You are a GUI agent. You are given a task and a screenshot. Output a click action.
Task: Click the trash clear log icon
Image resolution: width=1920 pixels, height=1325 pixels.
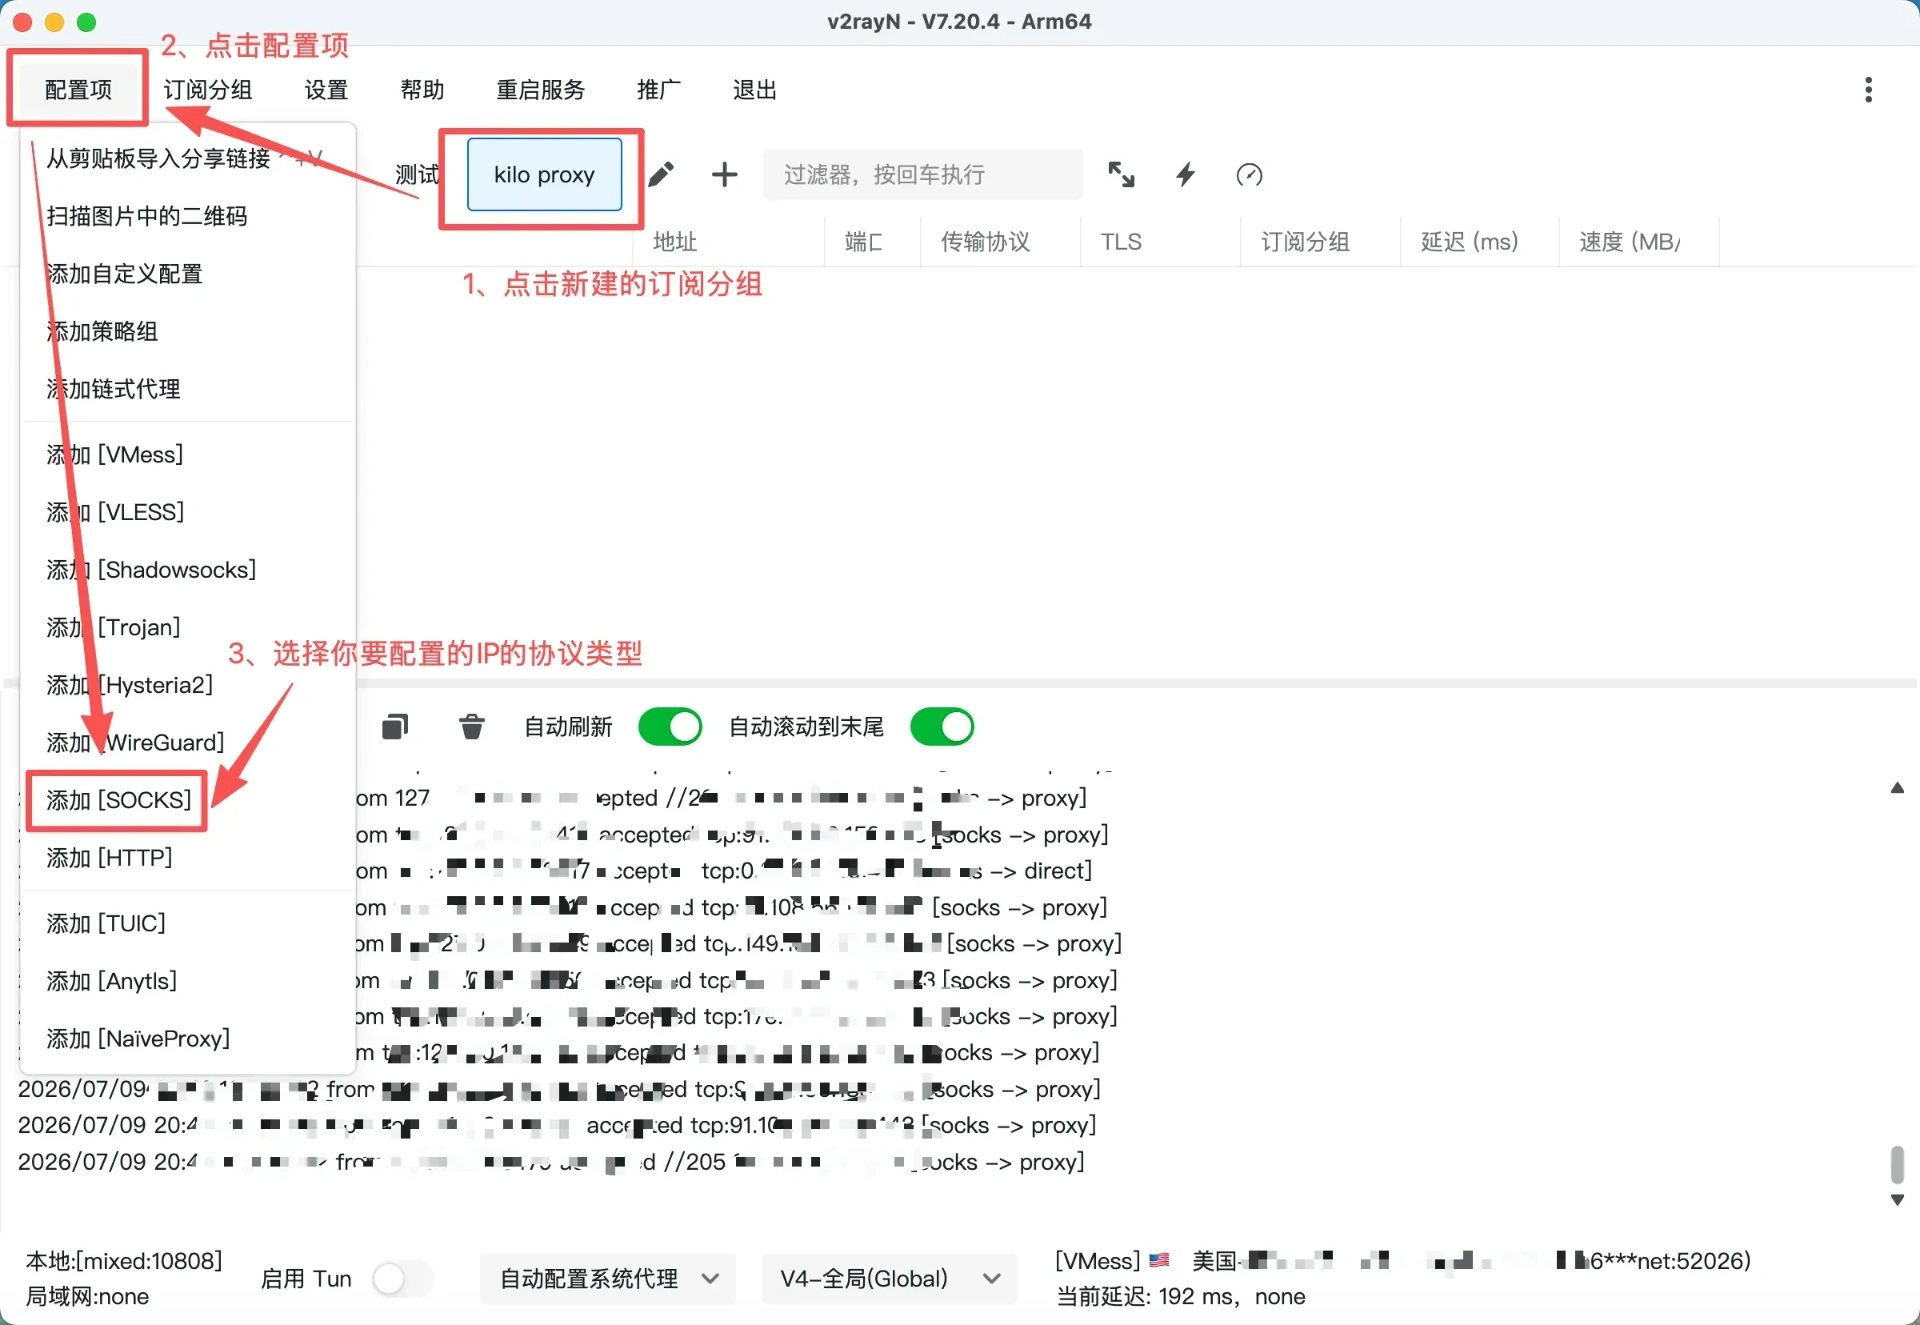tap(472, 727)
